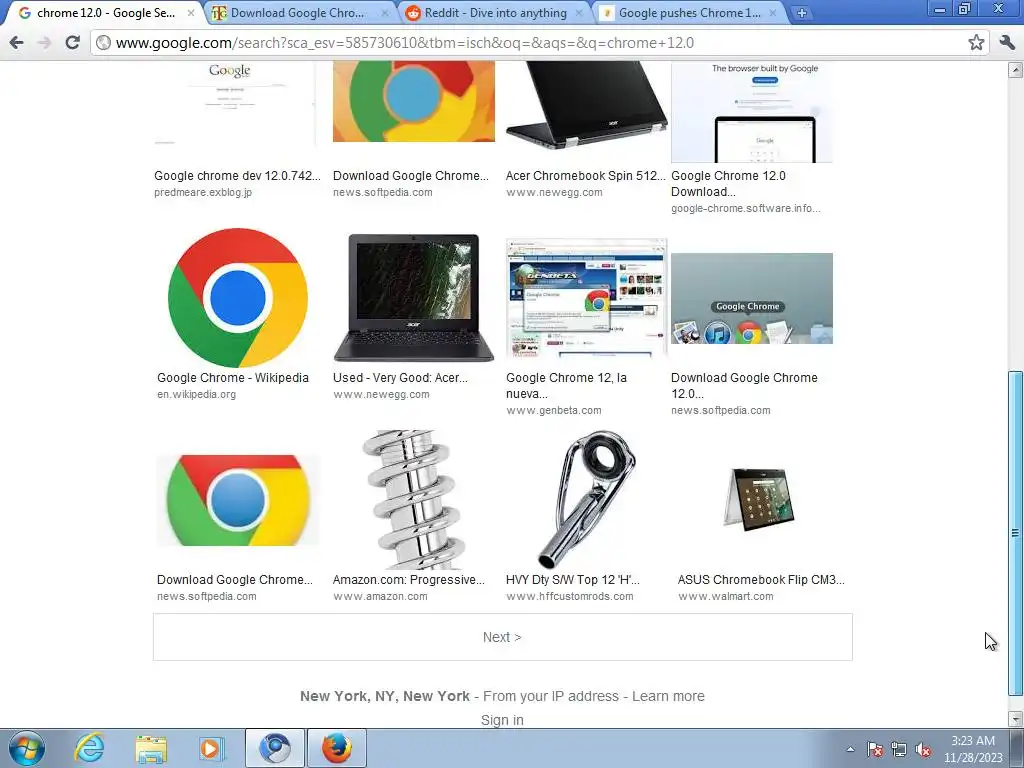Open the Chrome wrench menu
This screenshot has width=1024, height=768.
(x=1007, y=43)
